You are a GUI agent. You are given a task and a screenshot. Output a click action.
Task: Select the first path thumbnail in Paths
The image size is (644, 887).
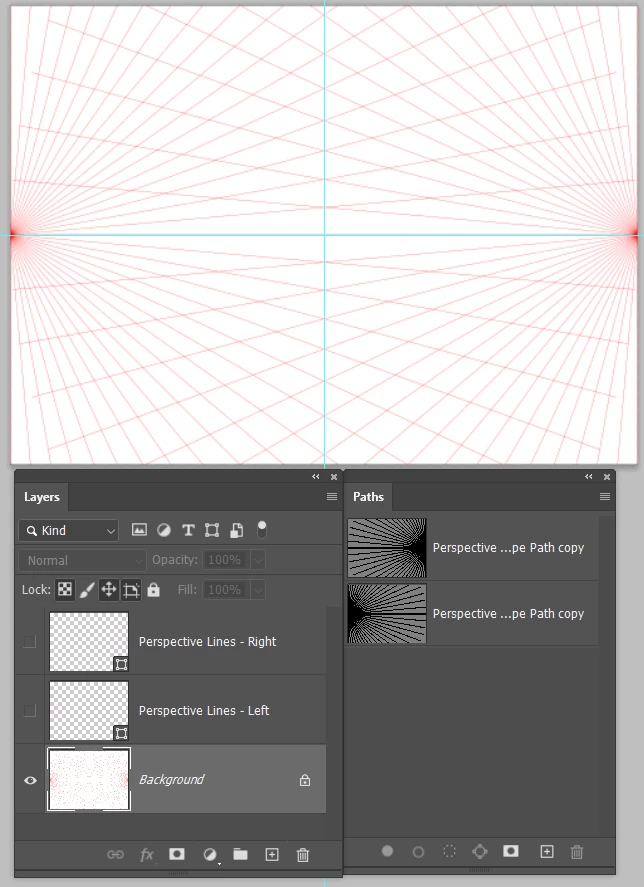tap(387, 548)
